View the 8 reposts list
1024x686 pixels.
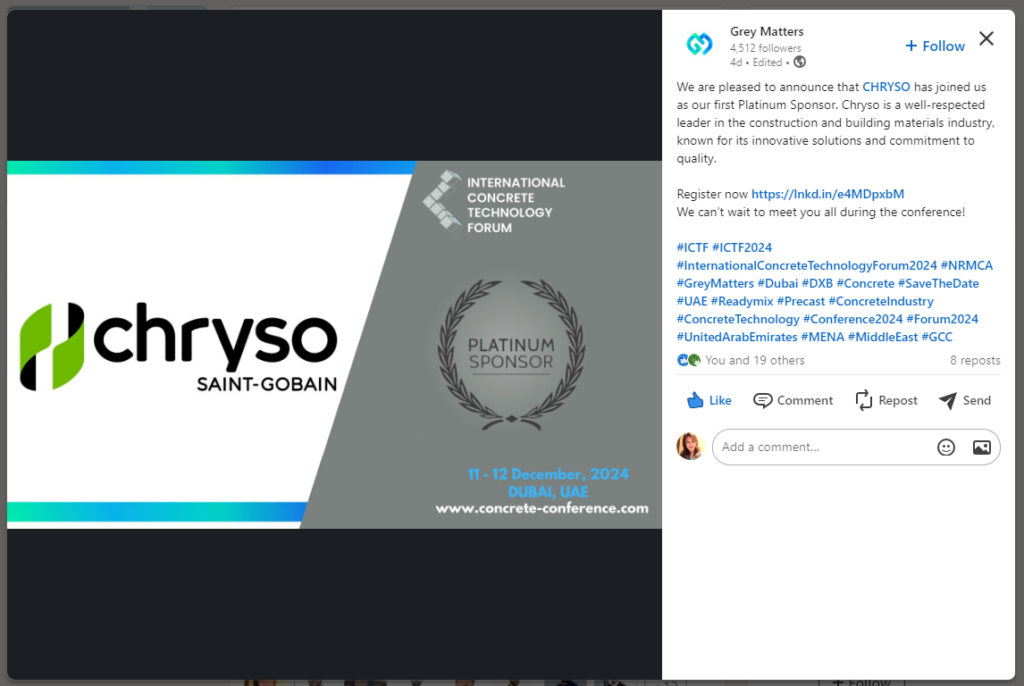(974, 360)
